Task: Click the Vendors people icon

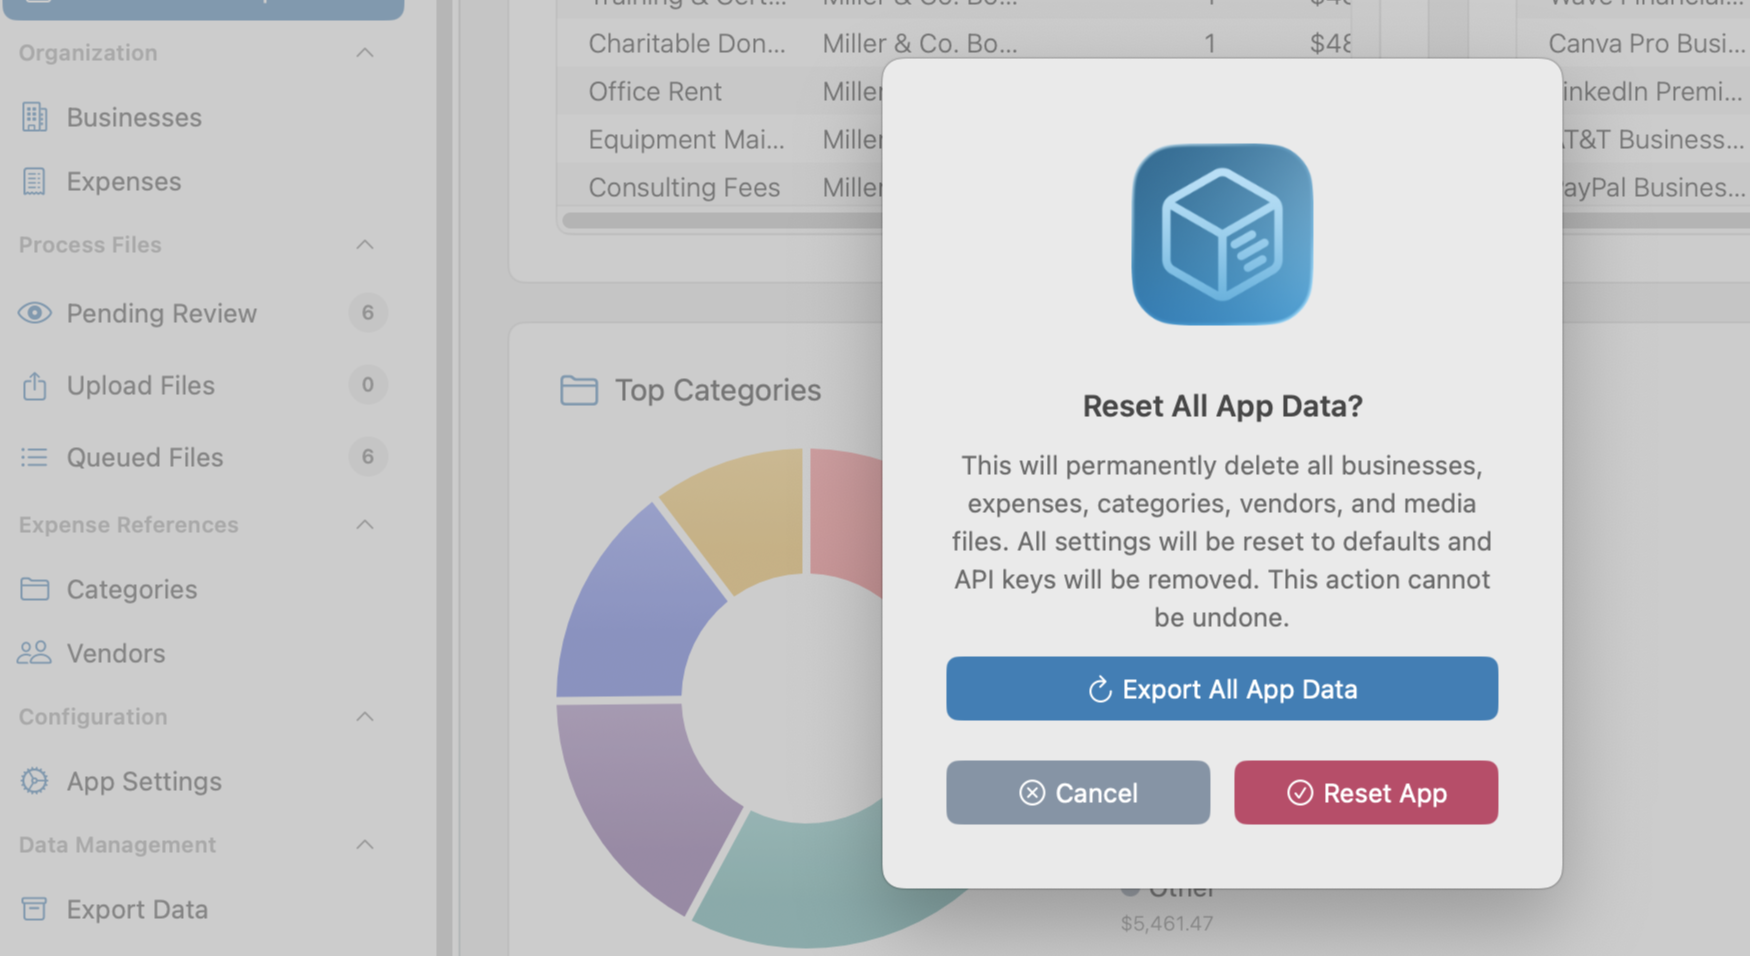Action: click(34, 653)
